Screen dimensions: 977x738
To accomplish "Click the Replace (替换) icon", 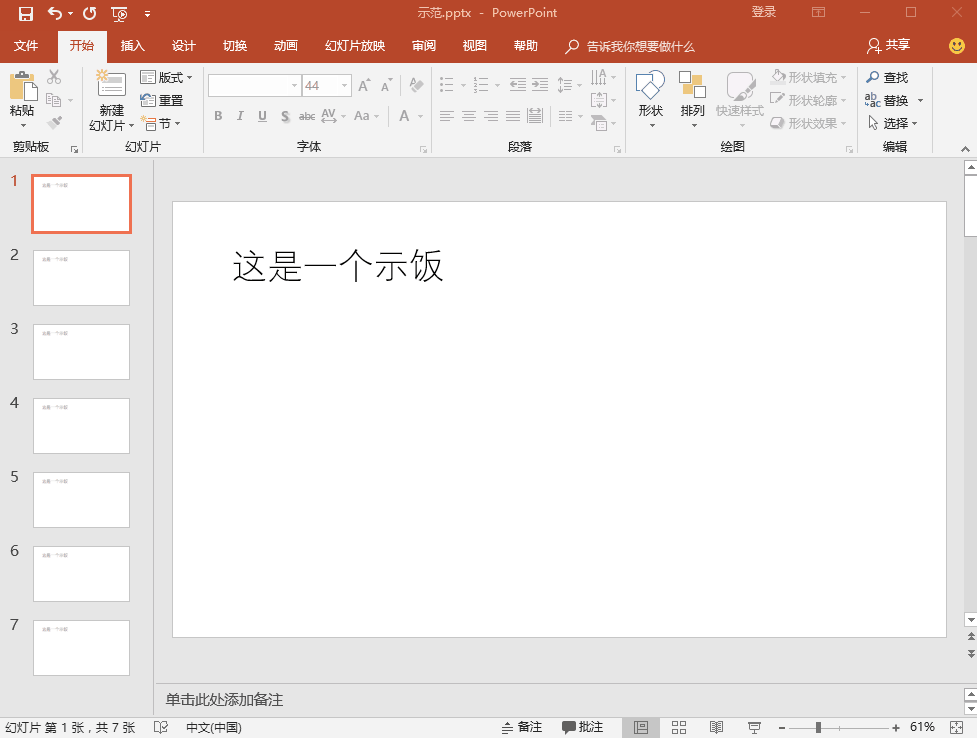I will [891, 100].
